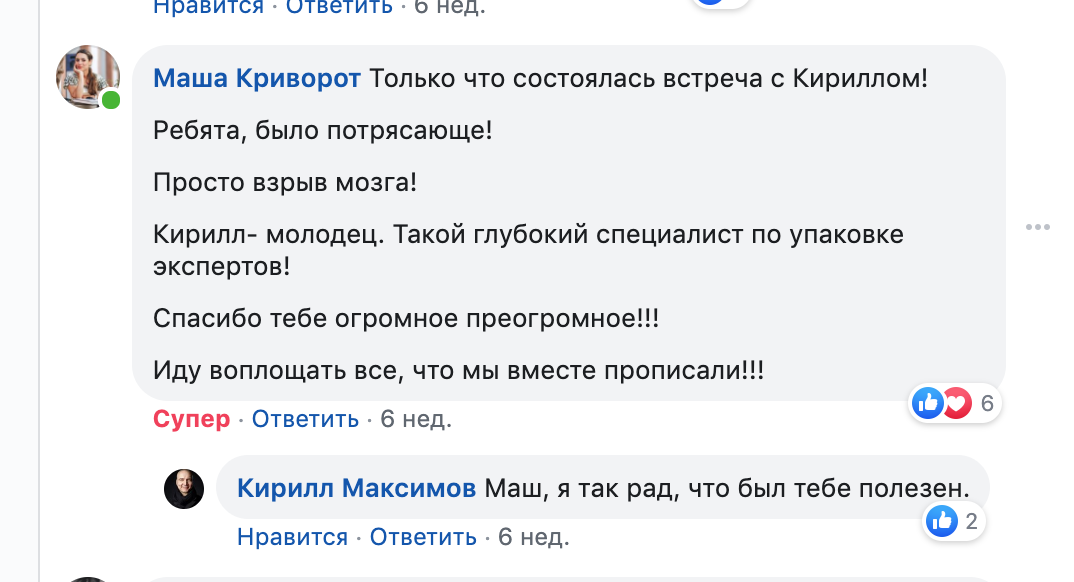1074x582 pixels.
Task: Toggle the red Супер reaction
Action: click(192, 419)
